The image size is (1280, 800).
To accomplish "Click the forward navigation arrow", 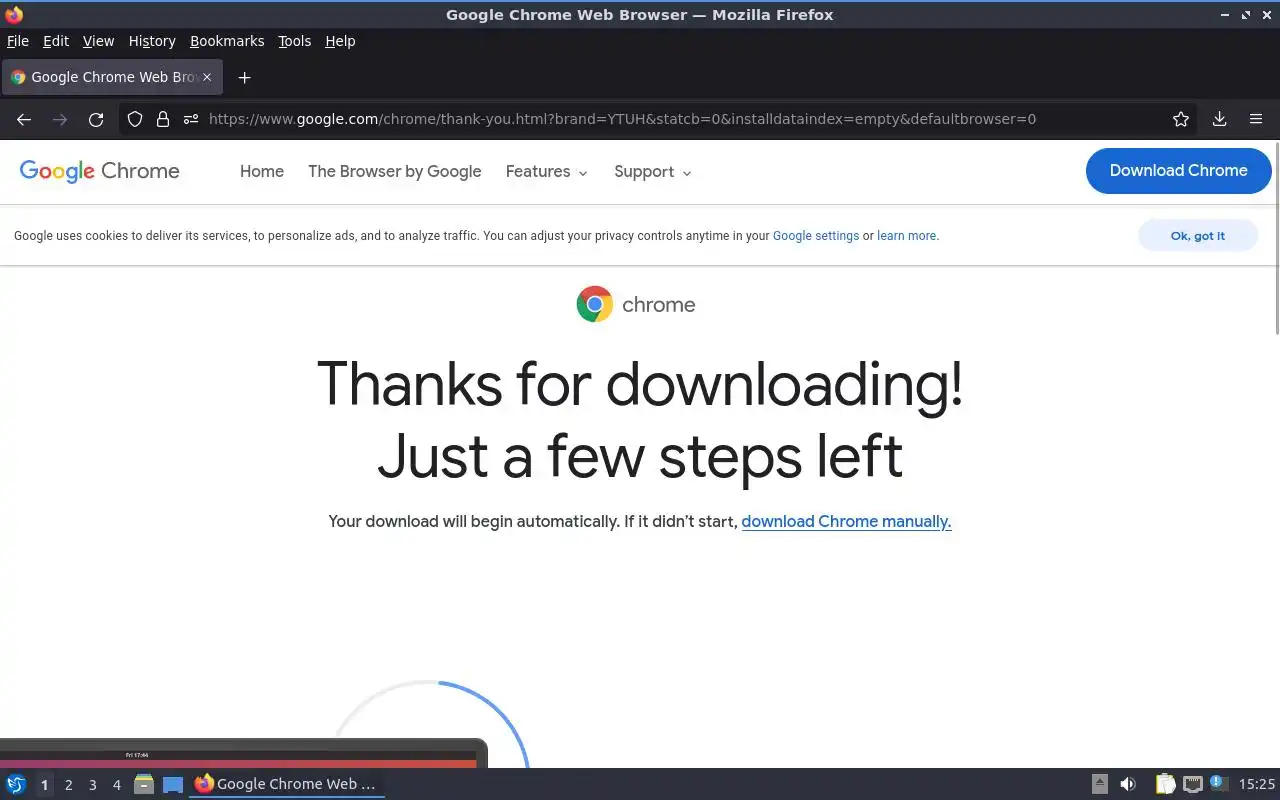I will (60, 119).
